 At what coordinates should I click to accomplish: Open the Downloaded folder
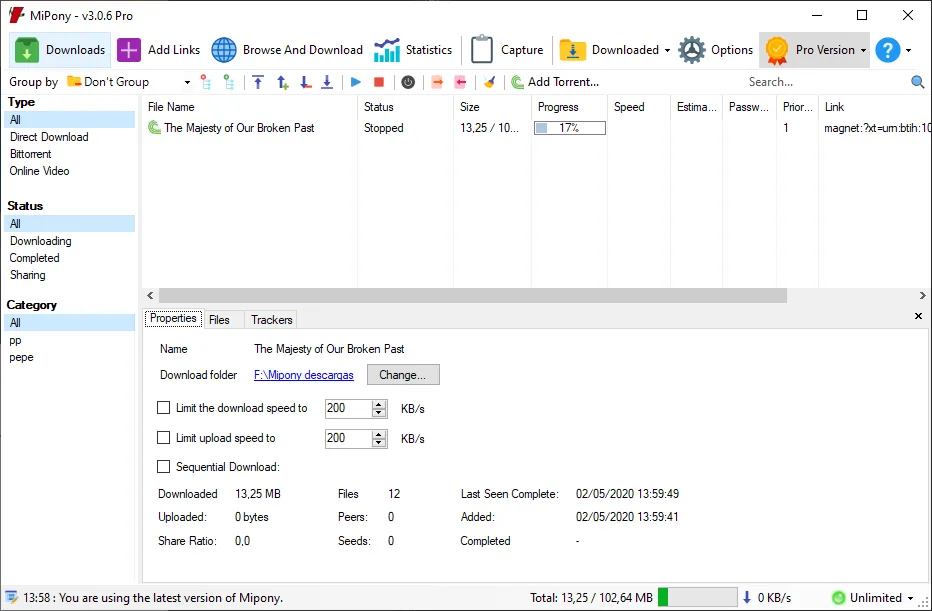[573, 50]
